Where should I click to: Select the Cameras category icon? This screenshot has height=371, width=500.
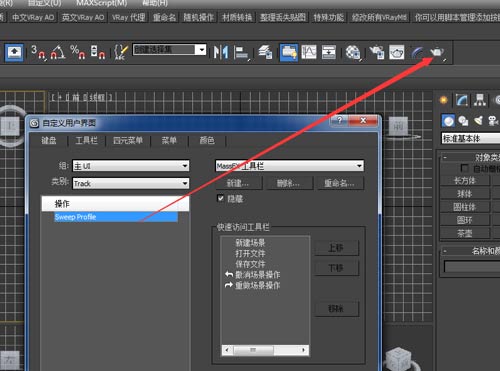coord(493,121)
